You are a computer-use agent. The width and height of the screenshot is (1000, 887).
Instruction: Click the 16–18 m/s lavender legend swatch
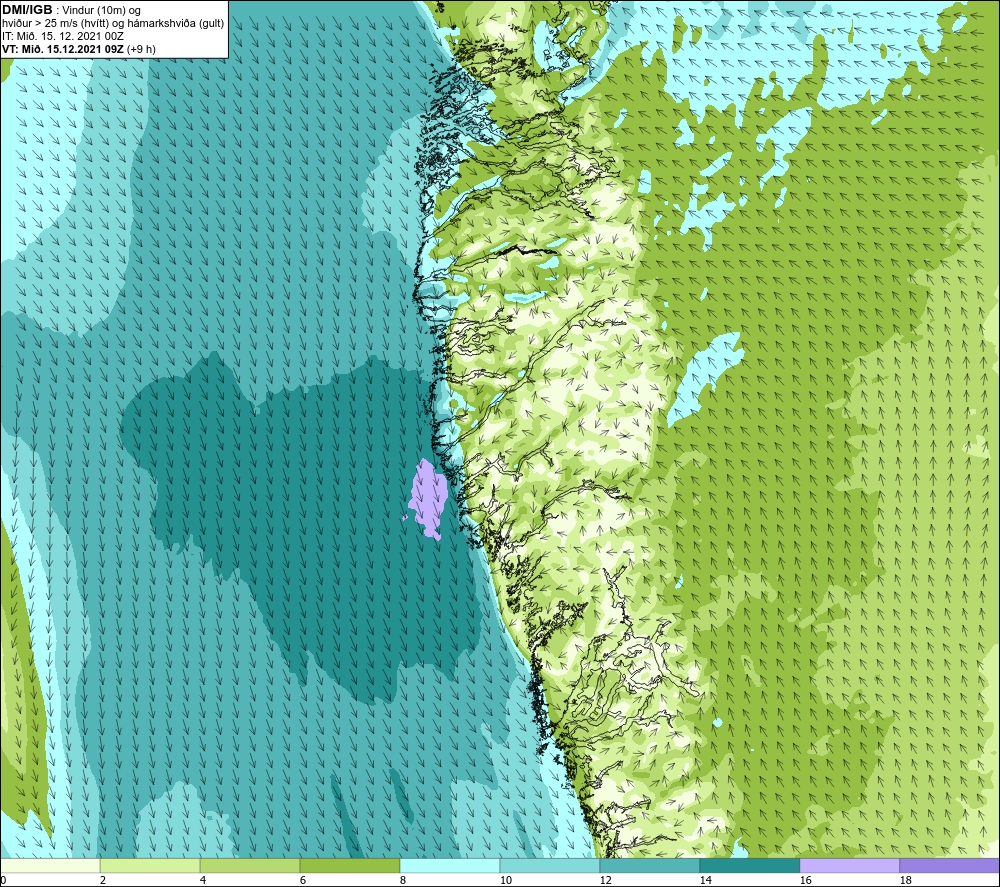(849, 865)
